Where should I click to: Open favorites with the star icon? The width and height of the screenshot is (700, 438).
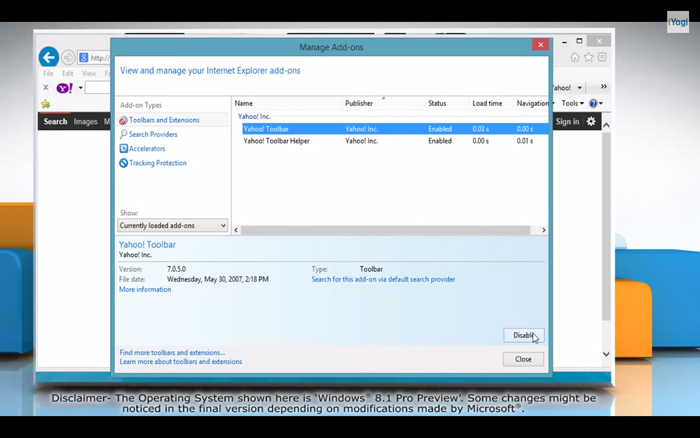[x=589, y=57]
